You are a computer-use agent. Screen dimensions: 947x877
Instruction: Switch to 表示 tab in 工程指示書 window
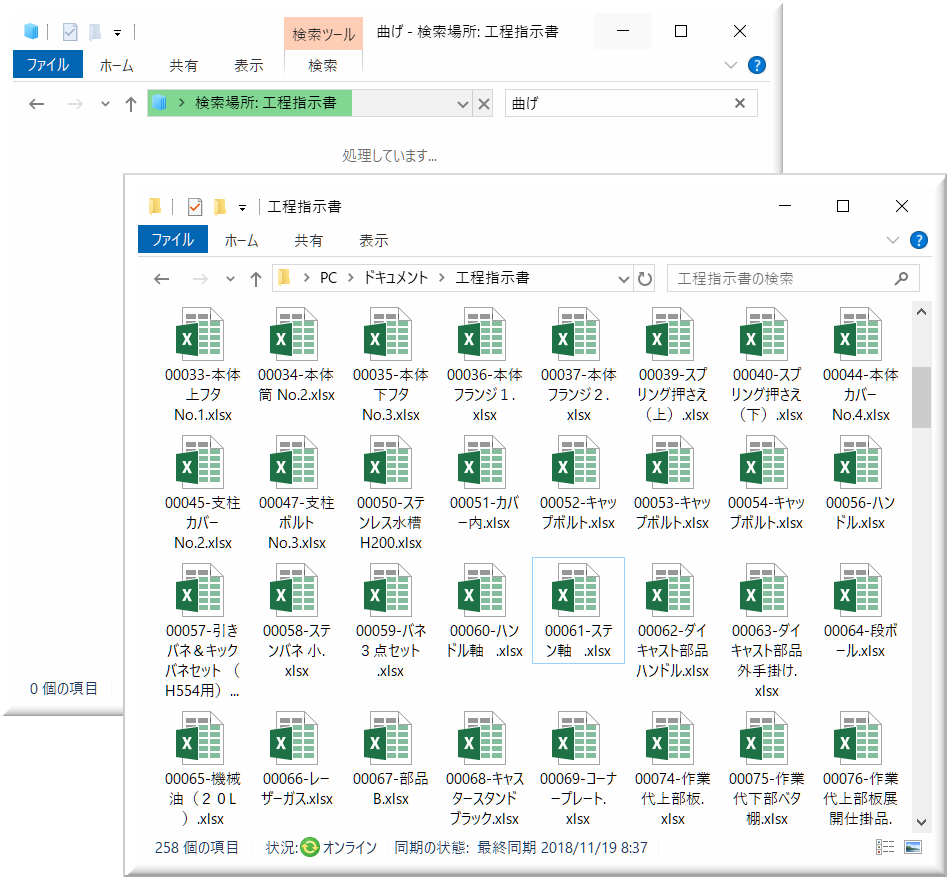pyautogui.click(x=373, y=240)
